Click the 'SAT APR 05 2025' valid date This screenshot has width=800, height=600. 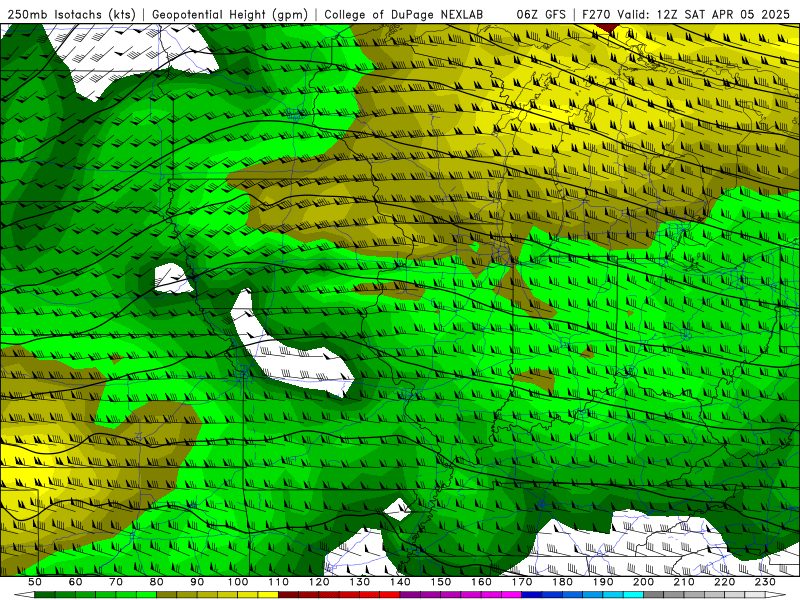point(737,14)
